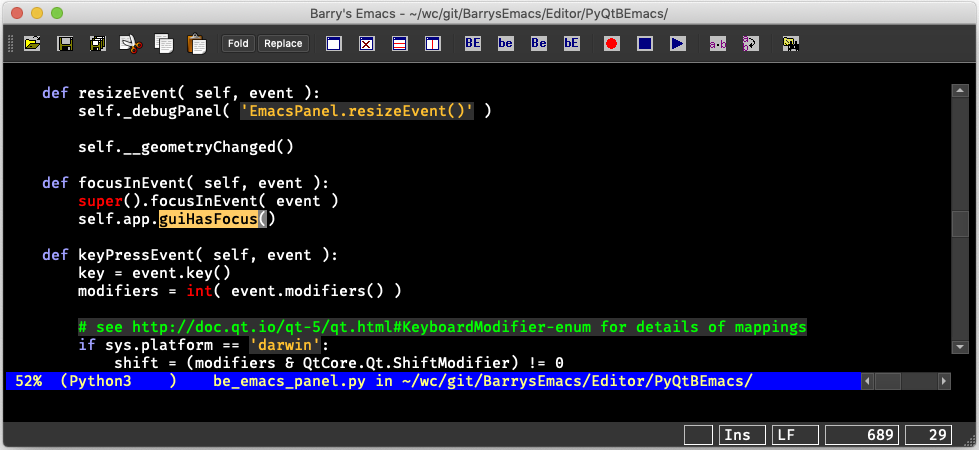Click the open file toolbar icon

[x=33, y=44]
